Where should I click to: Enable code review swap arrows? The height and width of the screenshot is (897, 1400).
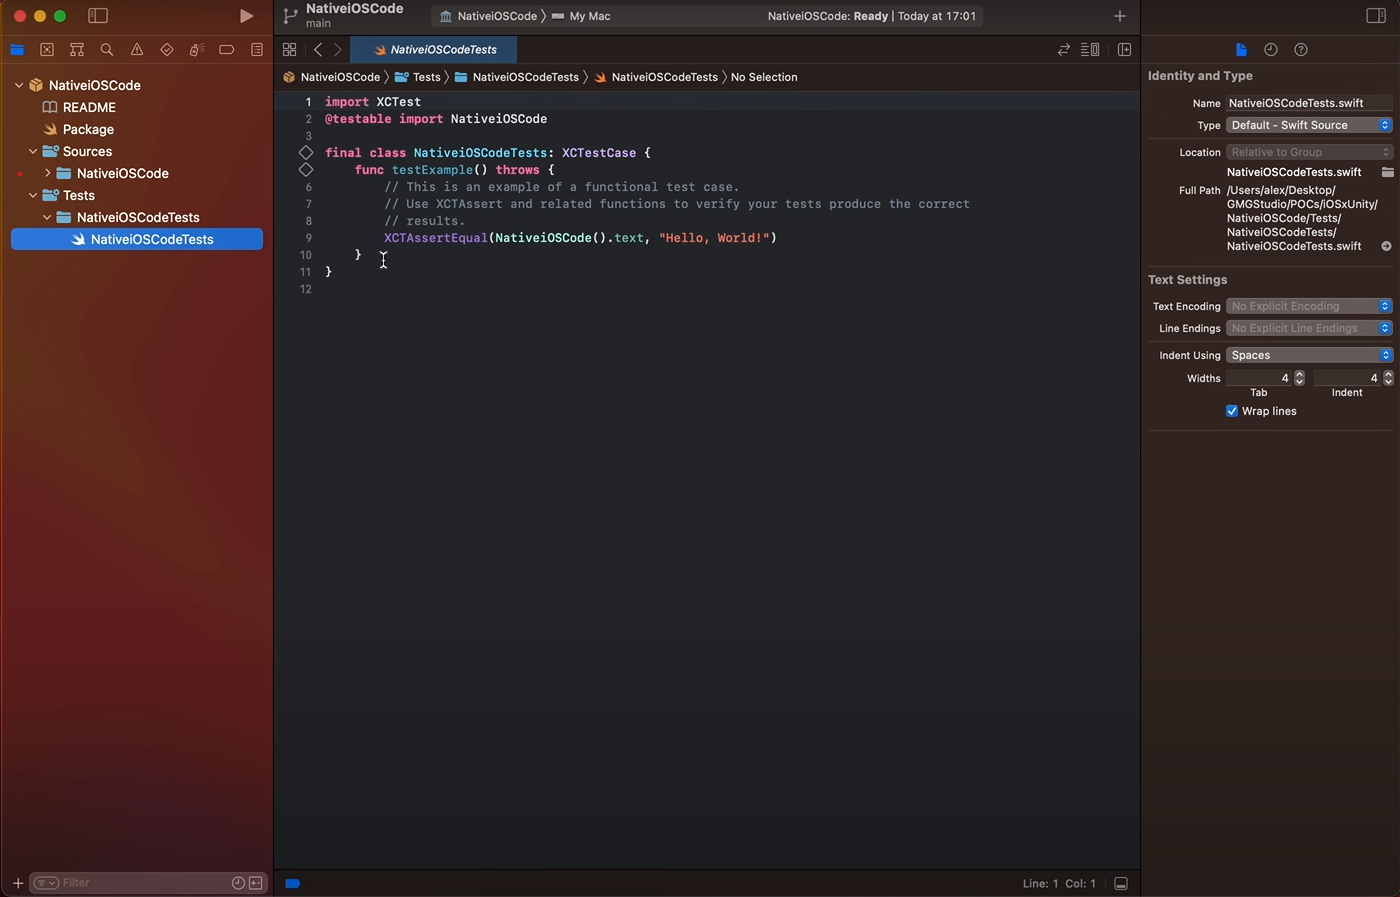pyautogui.click(x=1064, y=50)
